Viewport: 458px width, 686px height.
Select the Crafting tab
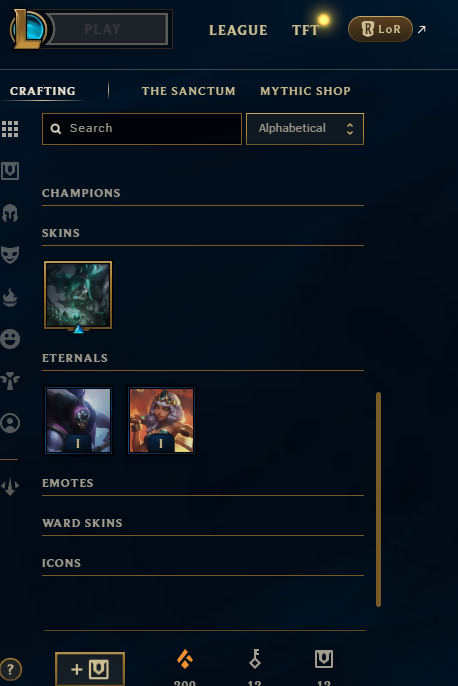[43, 91]
